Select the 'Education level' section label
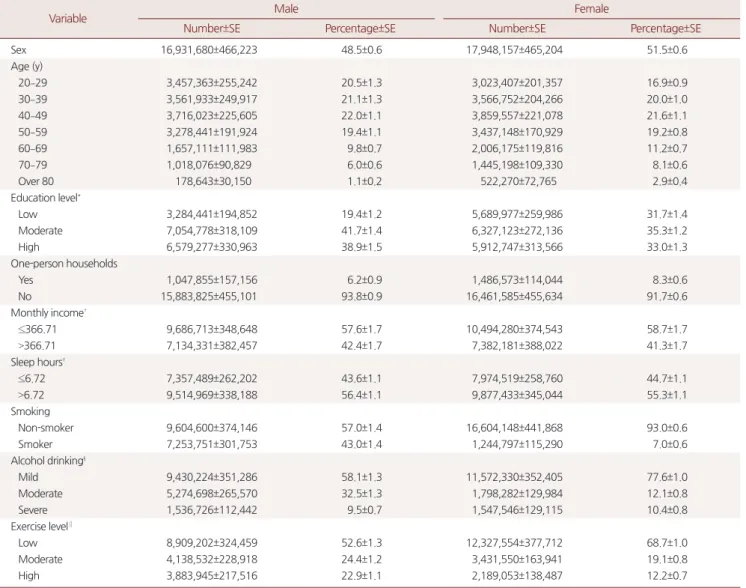 click(46, 198)
